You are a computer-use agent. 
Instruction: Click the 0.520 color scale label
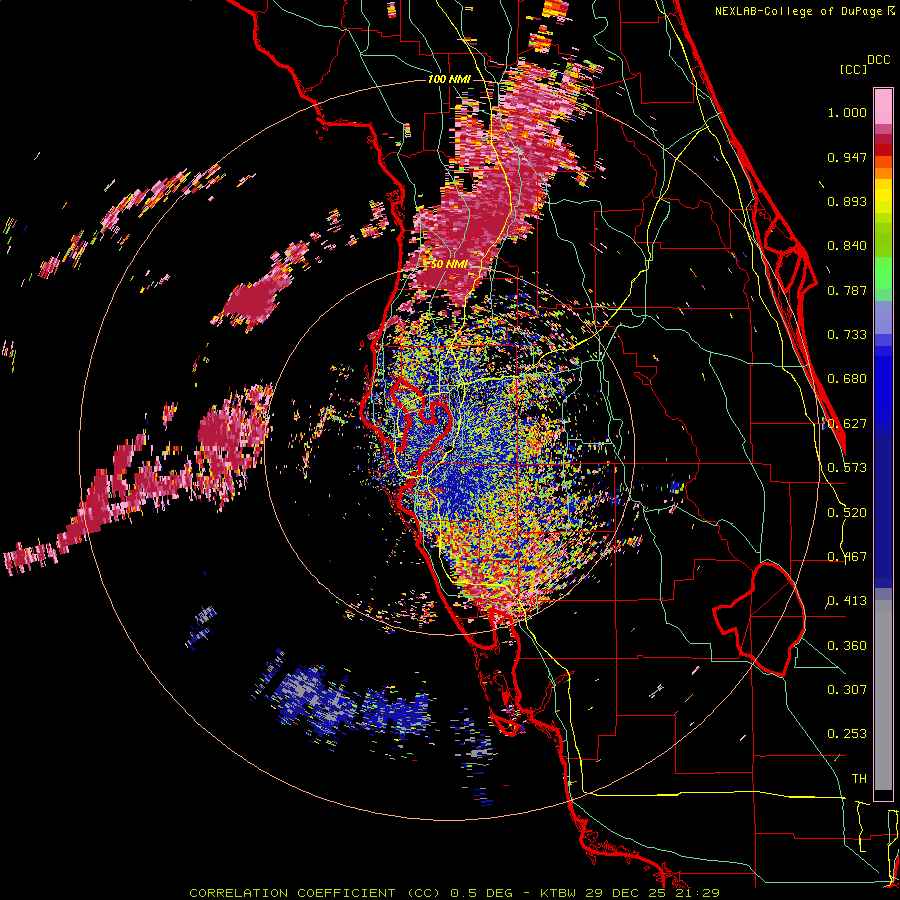(847, 513)
